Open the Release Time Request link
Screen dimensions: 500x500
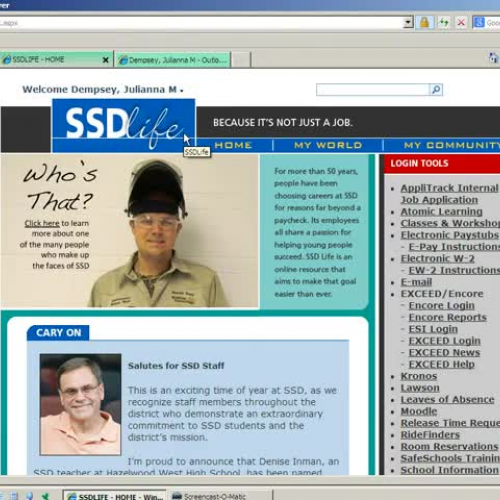(450, 423)
